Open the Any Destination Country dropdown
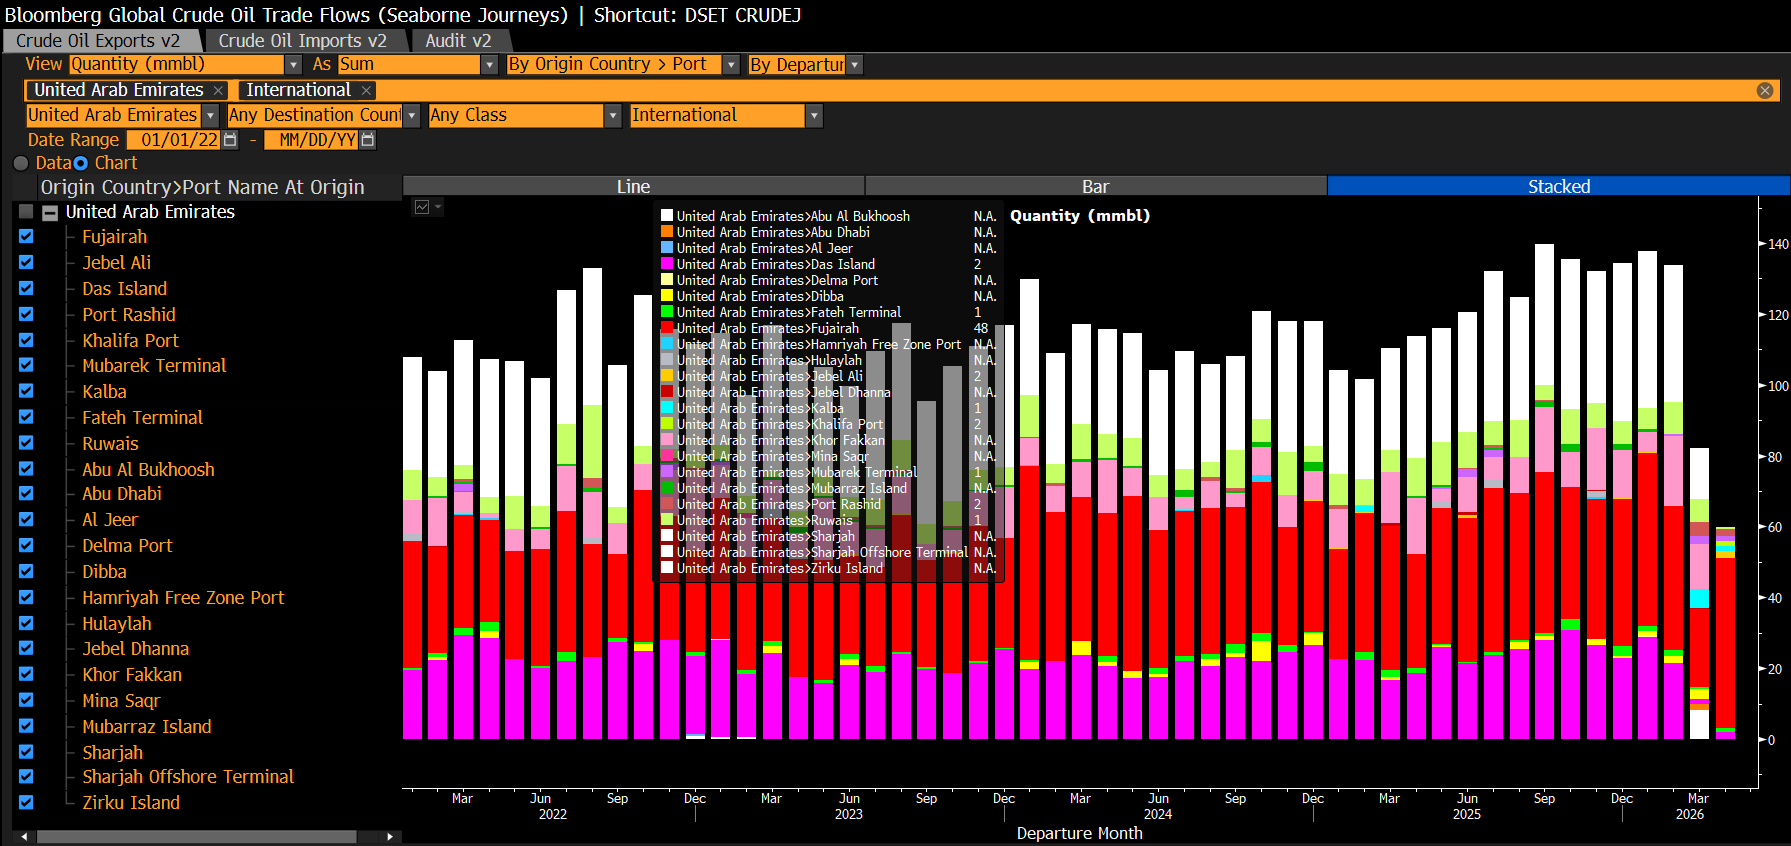This screenshot has height=846, width=1791. click(x=411, y=116)
